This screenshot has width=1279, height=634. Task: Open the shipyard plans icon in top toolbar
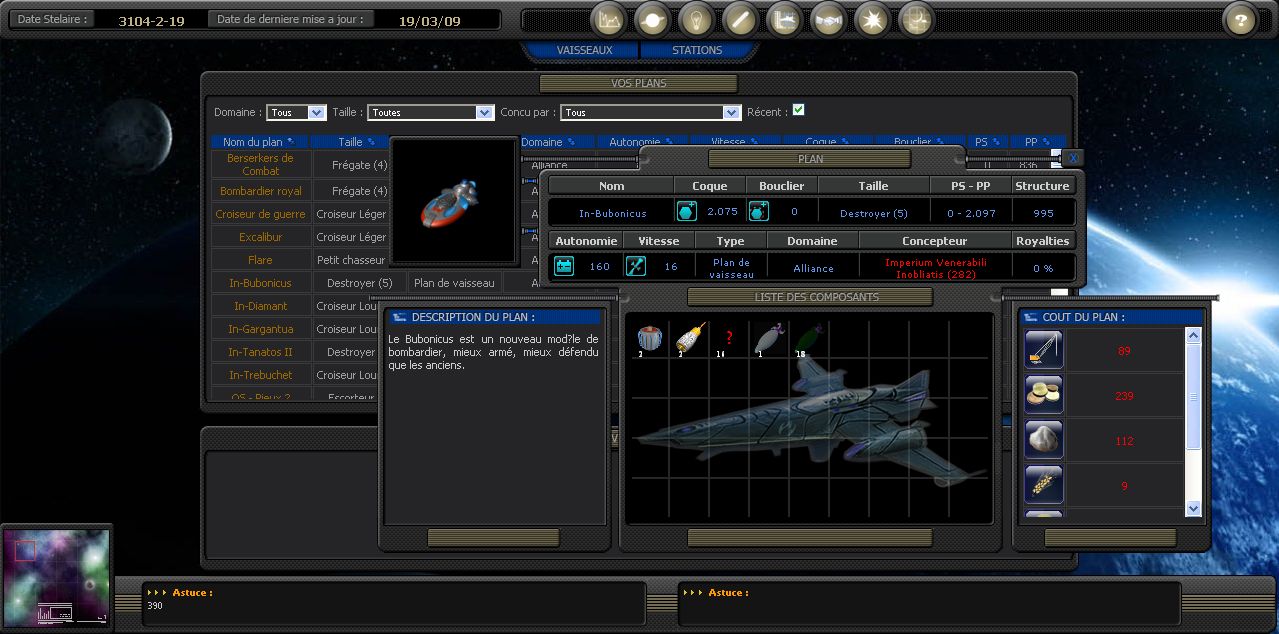click(784, 19)
